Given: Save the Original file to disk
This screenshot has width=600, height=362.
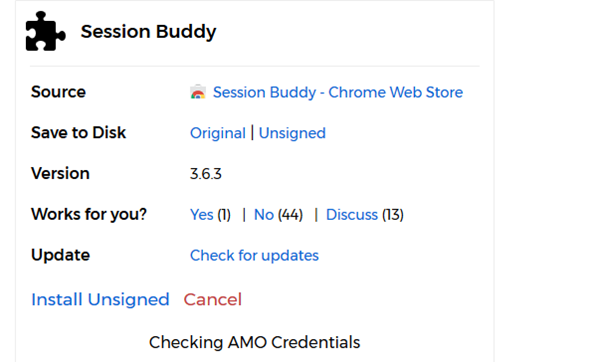Looking at the screenshot, I should [218, 133].
